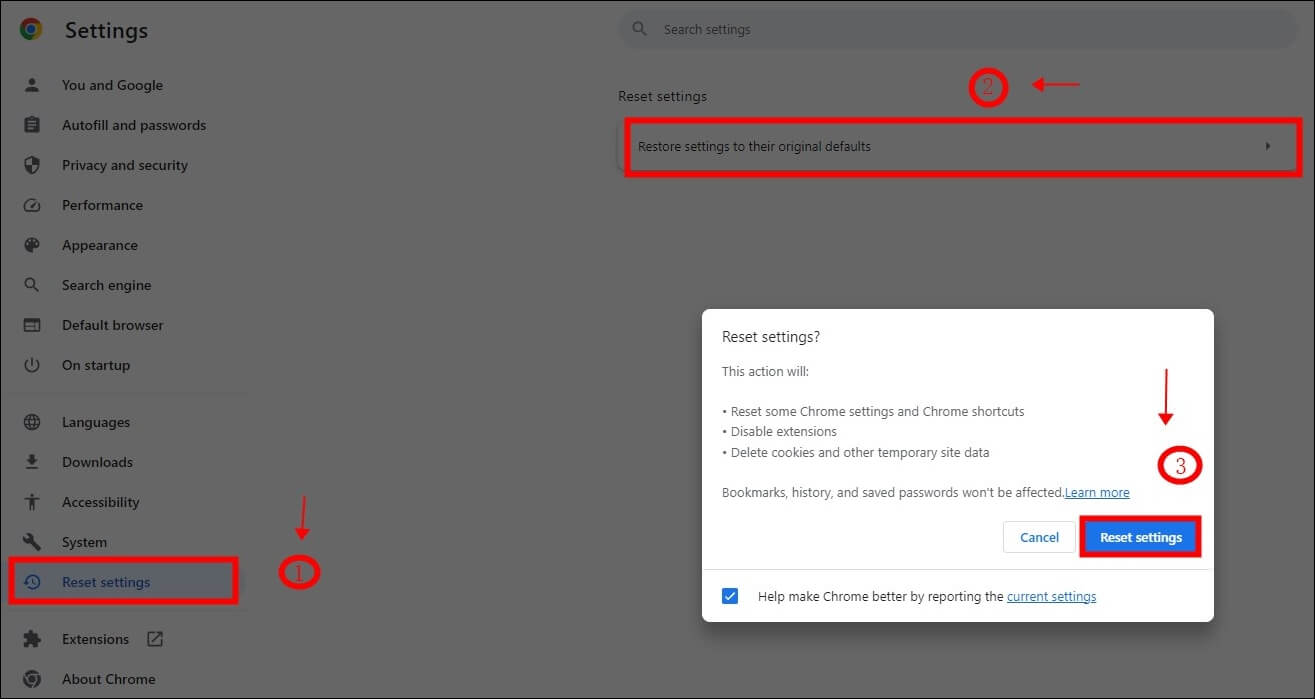Viewport: 1315px width, 699px height.
Task: Click the palette icon for Appearance
Action: click(32, 245)
